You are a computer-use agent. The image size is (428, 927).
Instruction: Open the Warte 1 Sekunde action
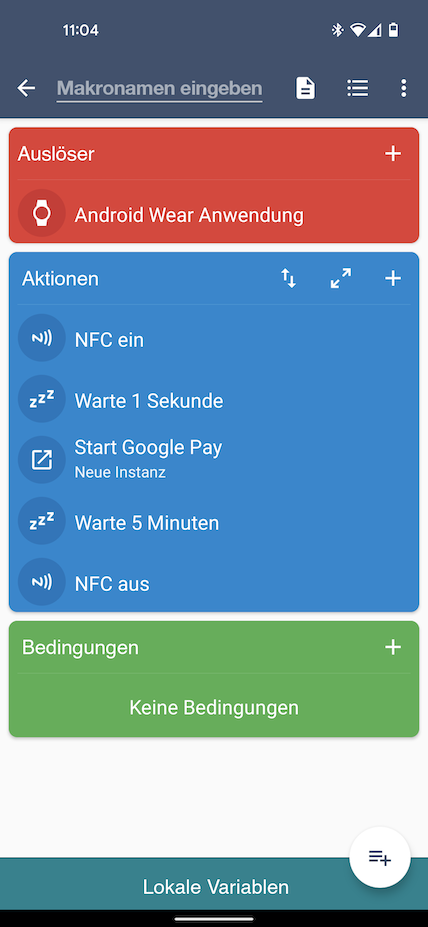tap(214, 400)
